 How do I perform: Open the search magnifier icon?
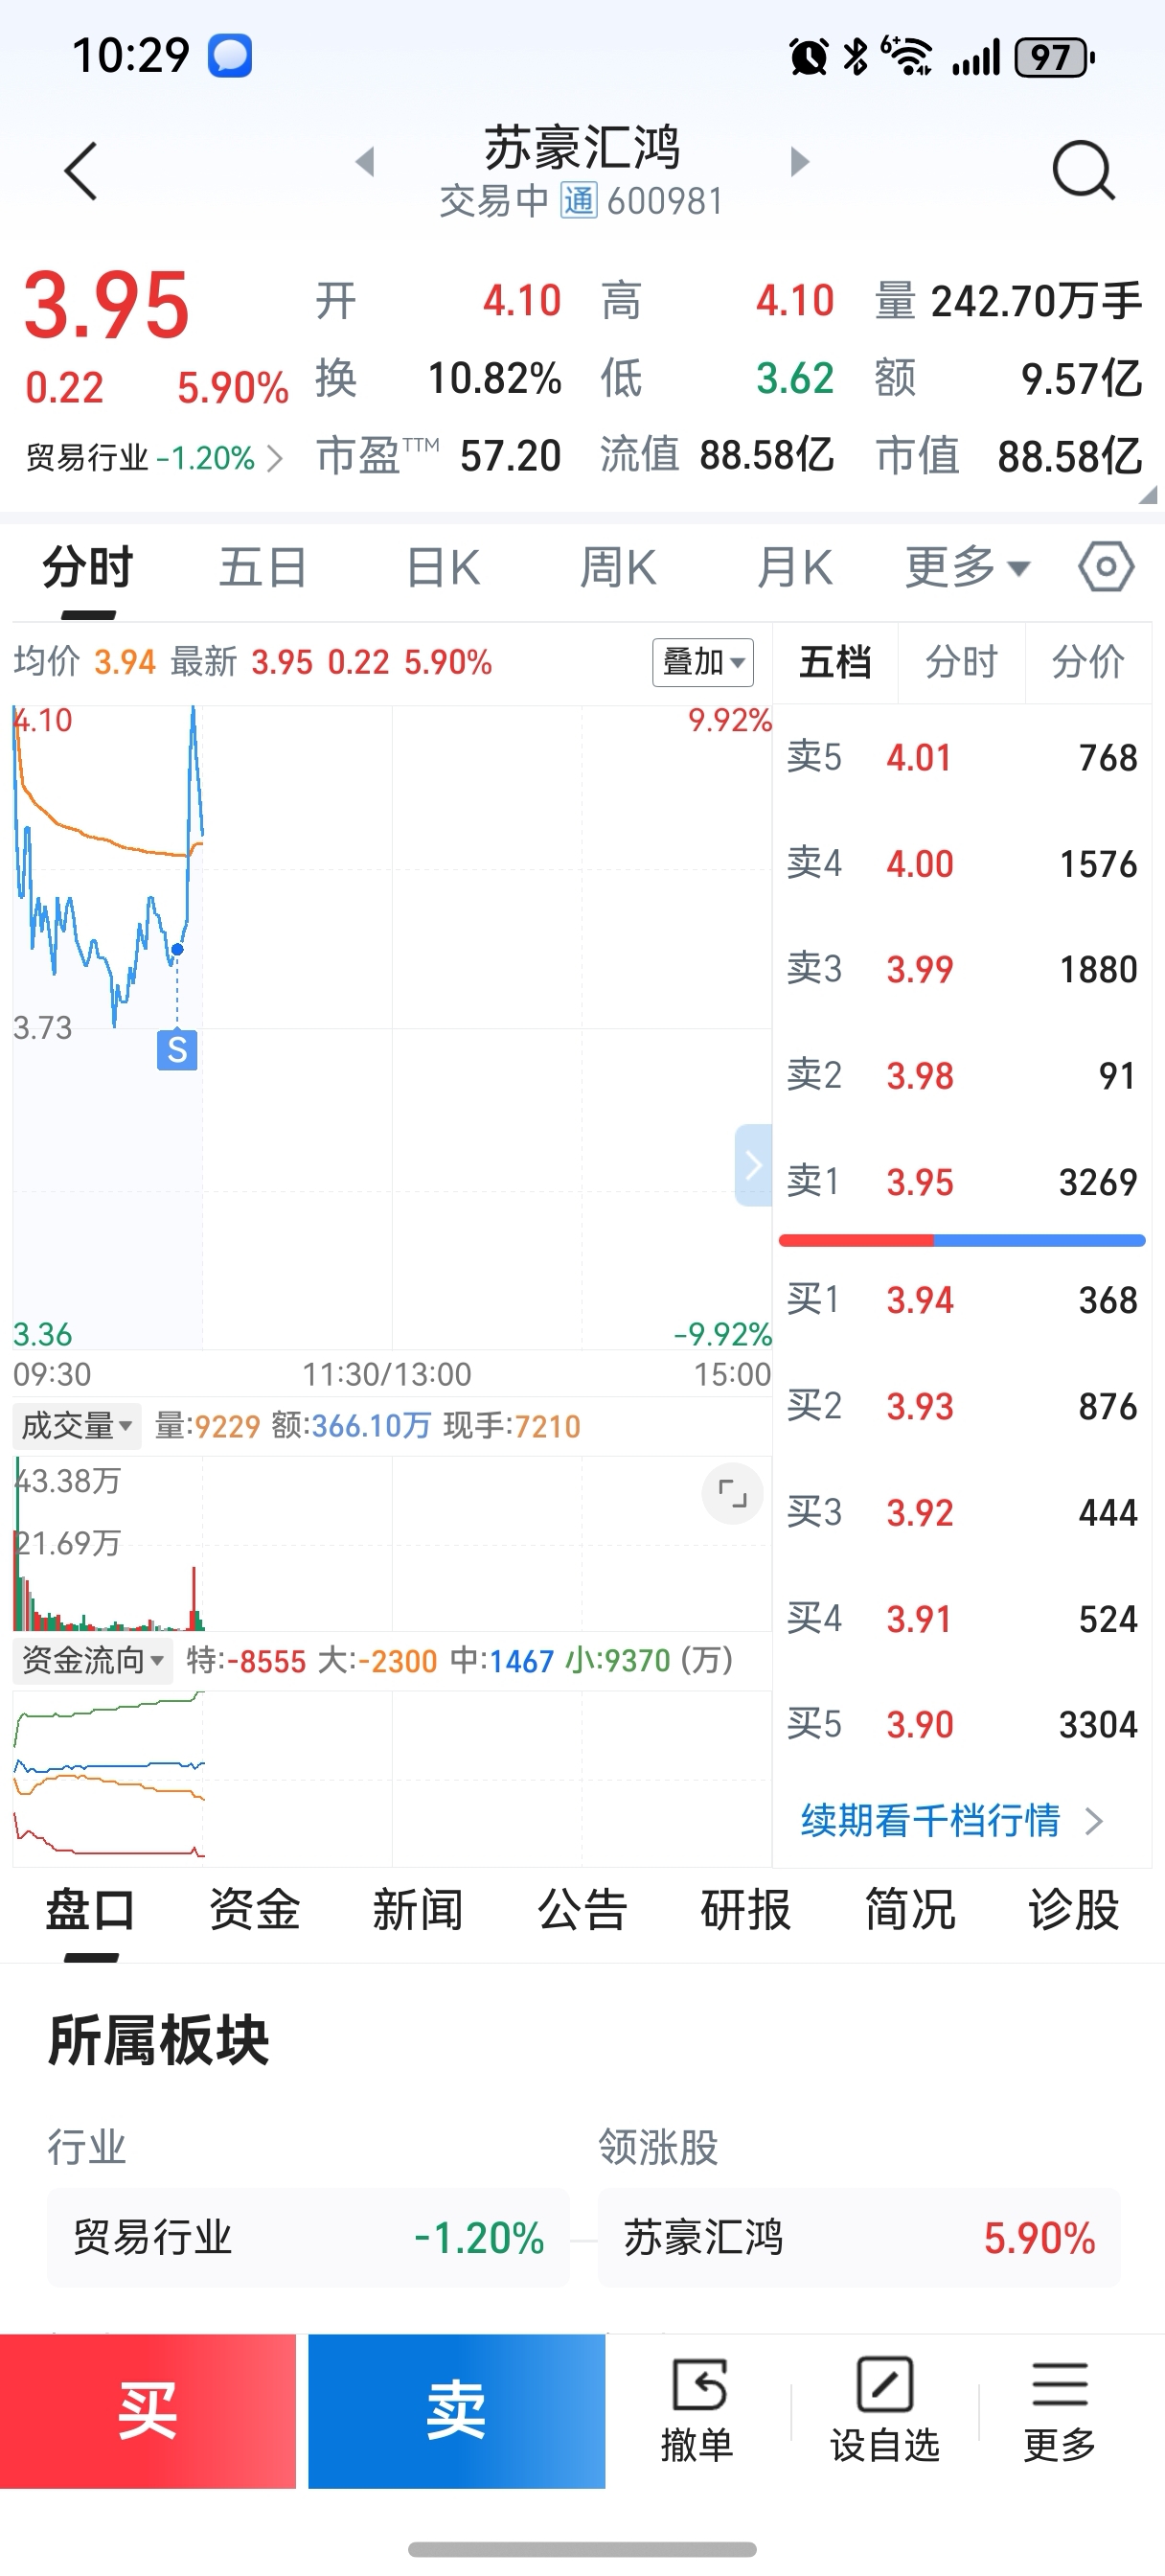click(x=1084, y=171)
